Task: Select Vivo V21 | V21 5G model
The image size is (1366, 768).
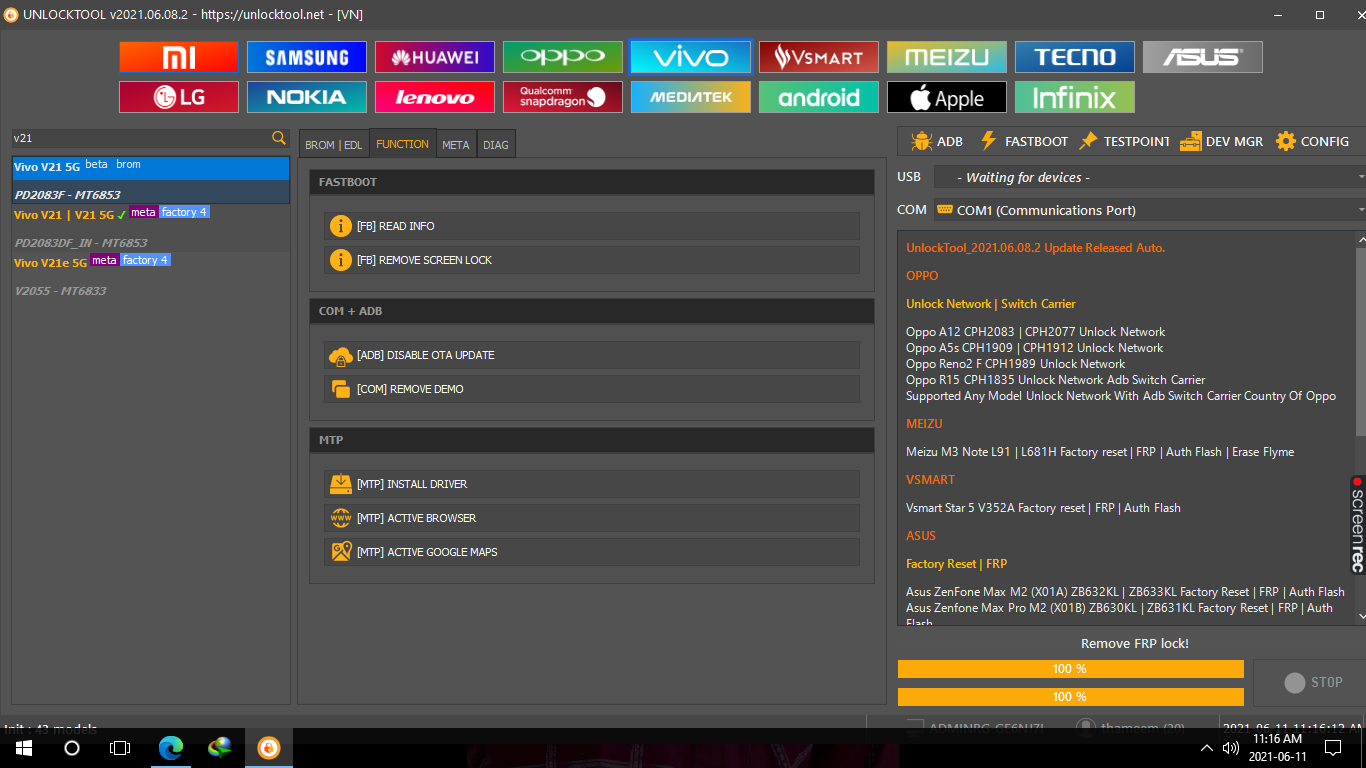Action: (151, 228)
